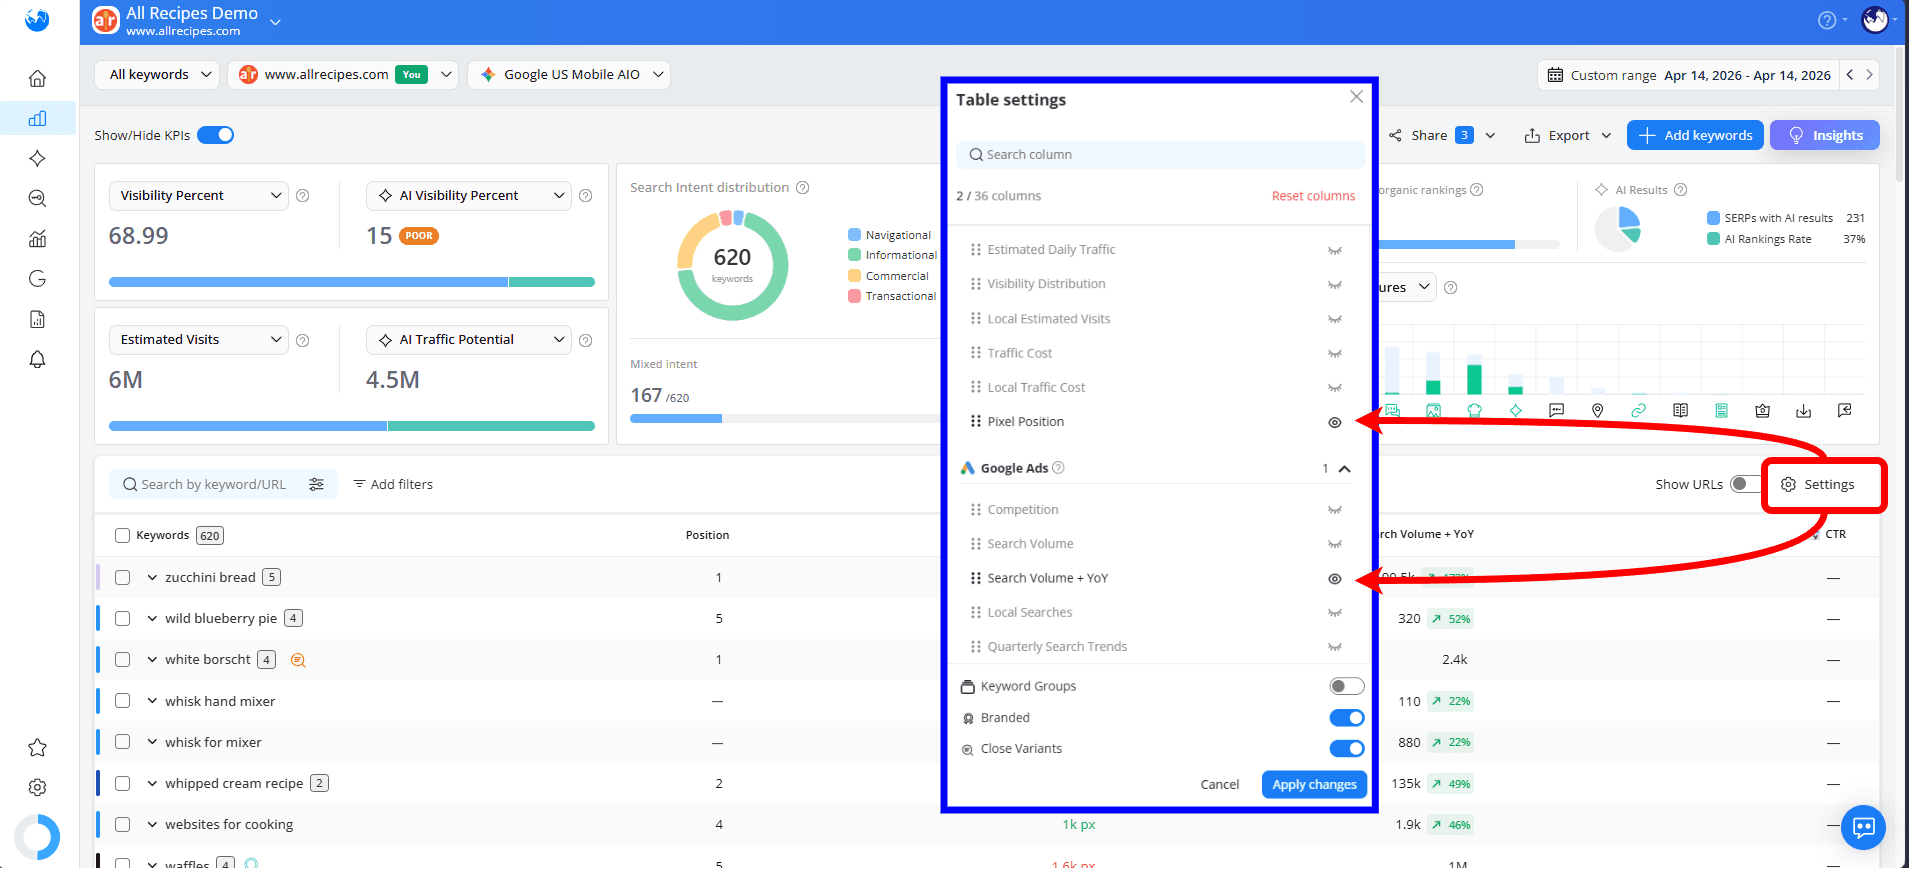Check the select-all Keywords checkbox
Viewport: 1909px width, 869px height.
pos(122,535)
